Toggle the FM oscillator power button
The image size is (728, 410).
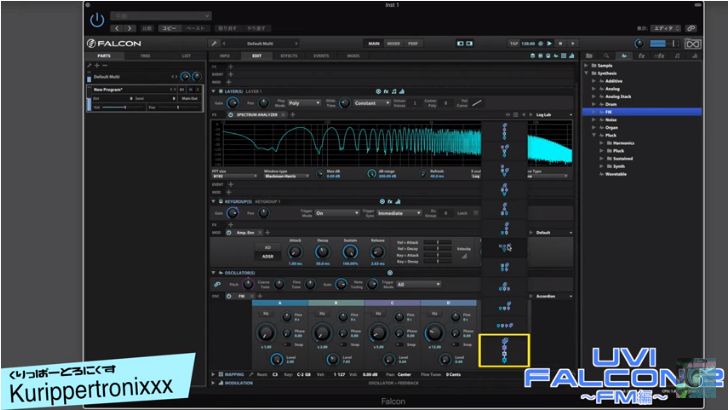coord(228,296)
